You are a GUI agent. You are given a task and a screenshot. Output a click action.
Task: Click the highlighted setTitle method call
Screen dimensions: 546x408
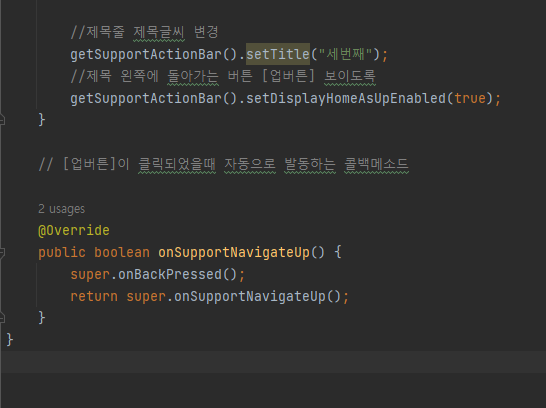coord(278,54)
